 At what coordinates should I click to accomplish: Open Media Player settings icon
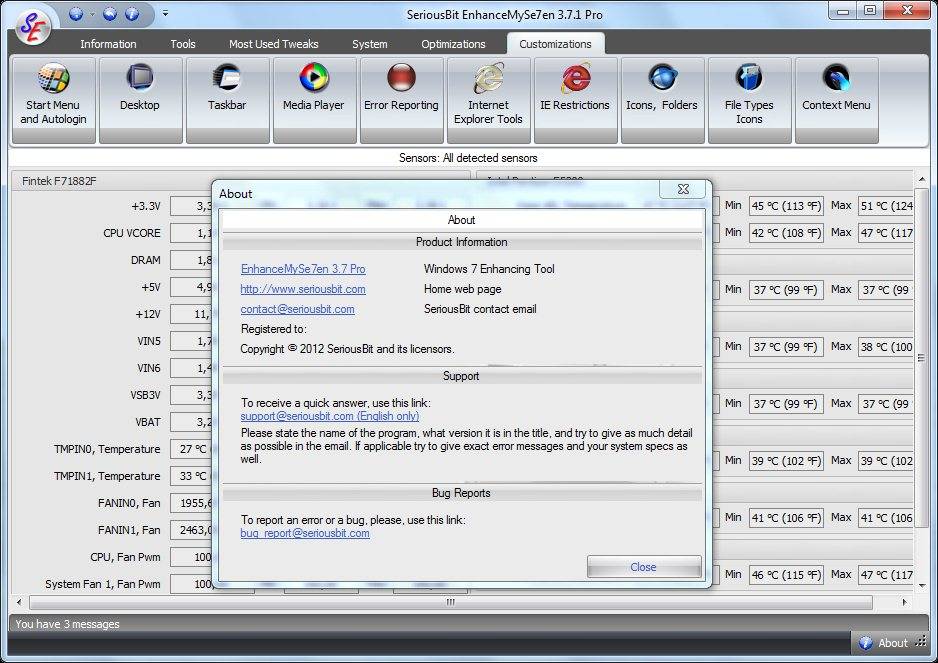[314, 100]
